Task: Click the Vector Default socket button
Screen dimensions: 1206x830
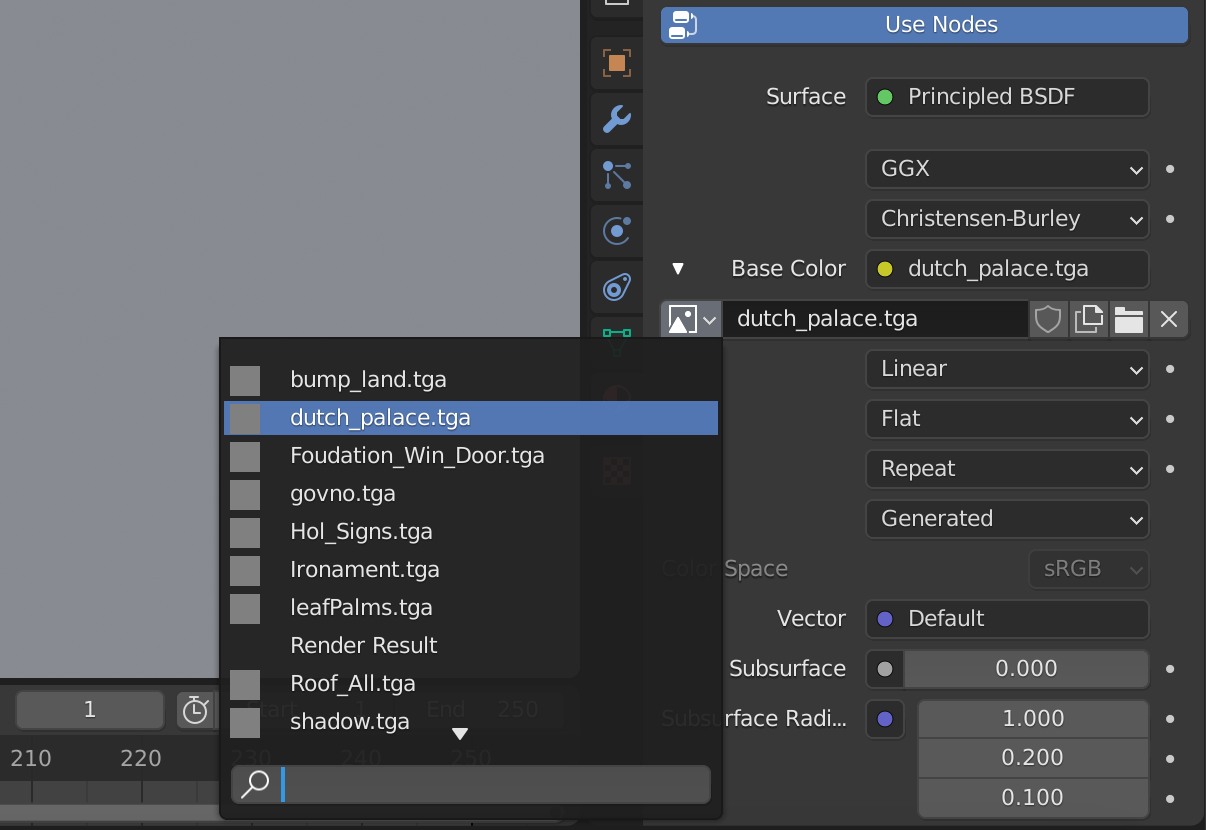Action: click(x=1007, y=619)
